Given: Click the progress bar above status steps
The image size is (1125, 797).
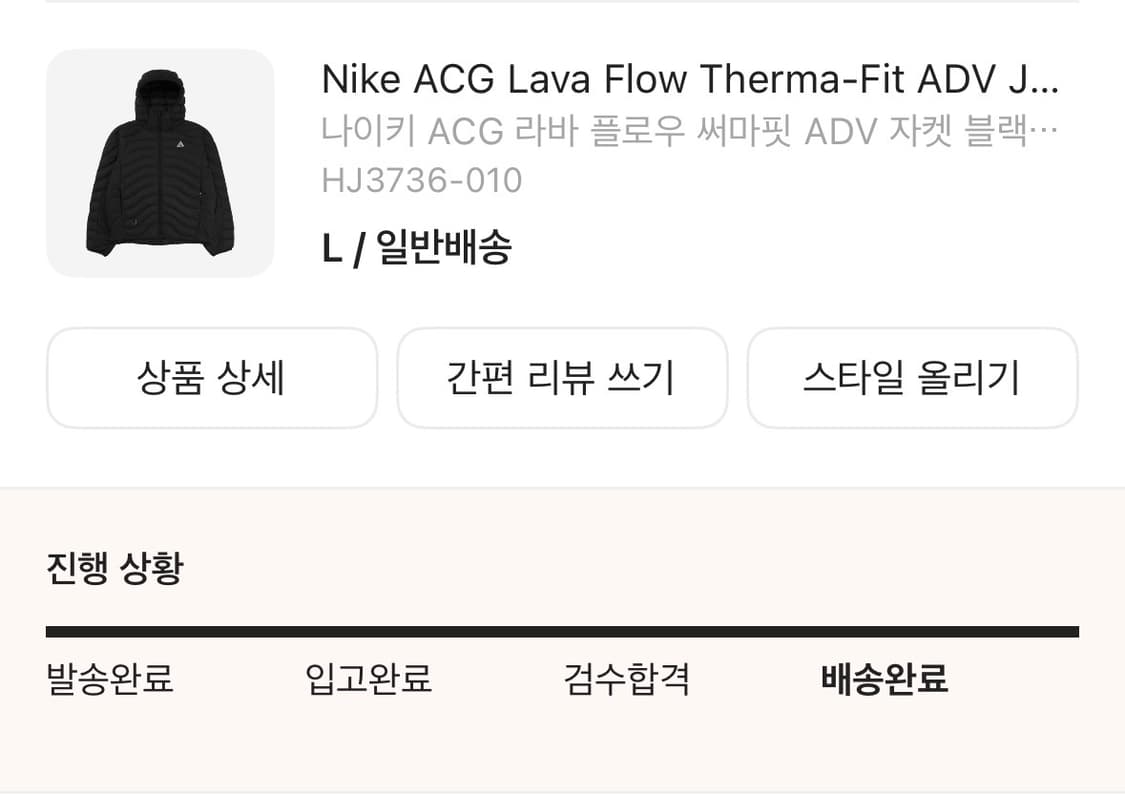Looking at the screenshot, I should (562, 631).
